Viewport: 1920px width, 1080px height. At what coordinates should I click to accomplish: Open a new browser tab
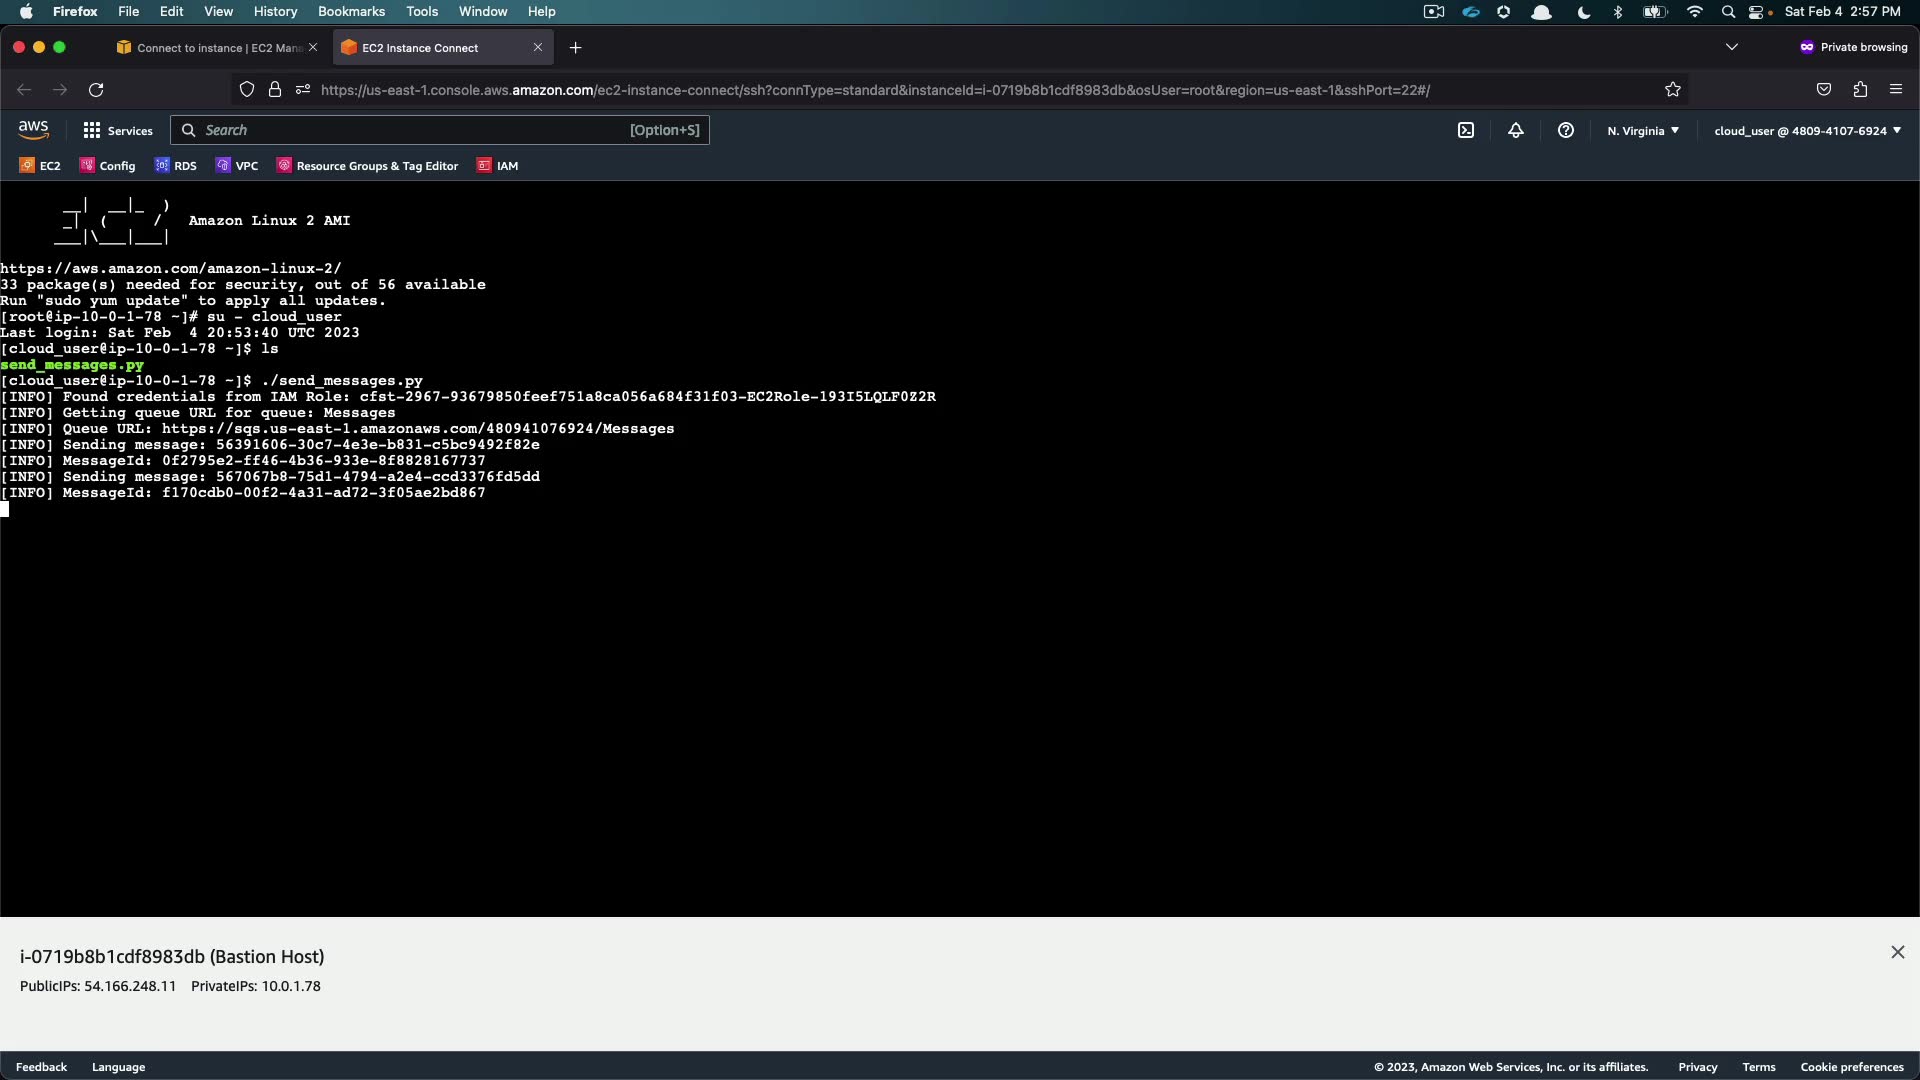point(575,48)
